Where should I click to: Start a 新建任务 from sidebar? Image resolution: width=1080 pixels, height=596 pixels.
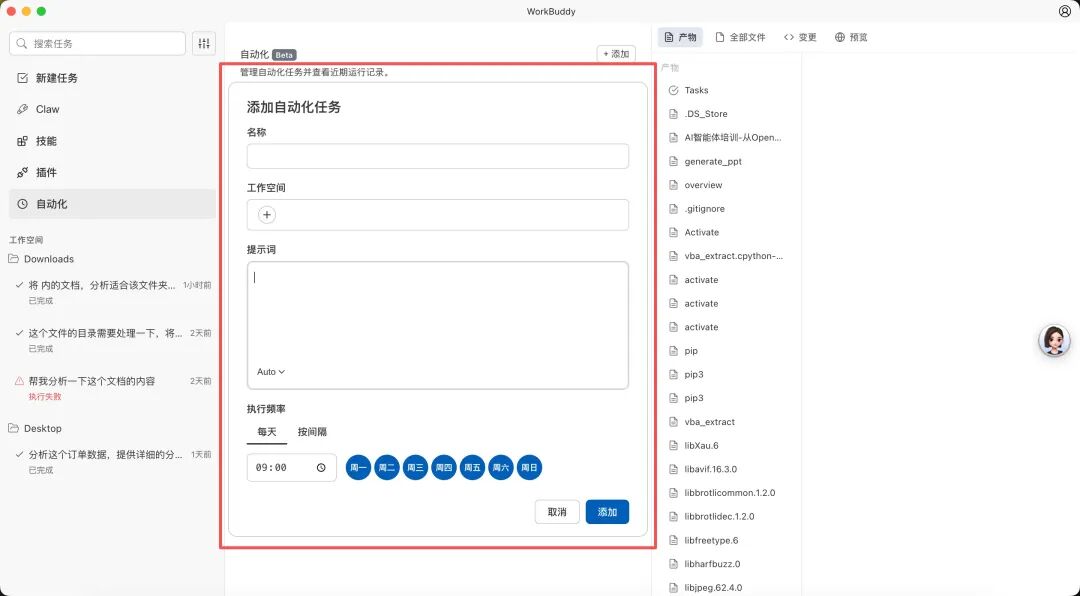[x=56, y=78]
